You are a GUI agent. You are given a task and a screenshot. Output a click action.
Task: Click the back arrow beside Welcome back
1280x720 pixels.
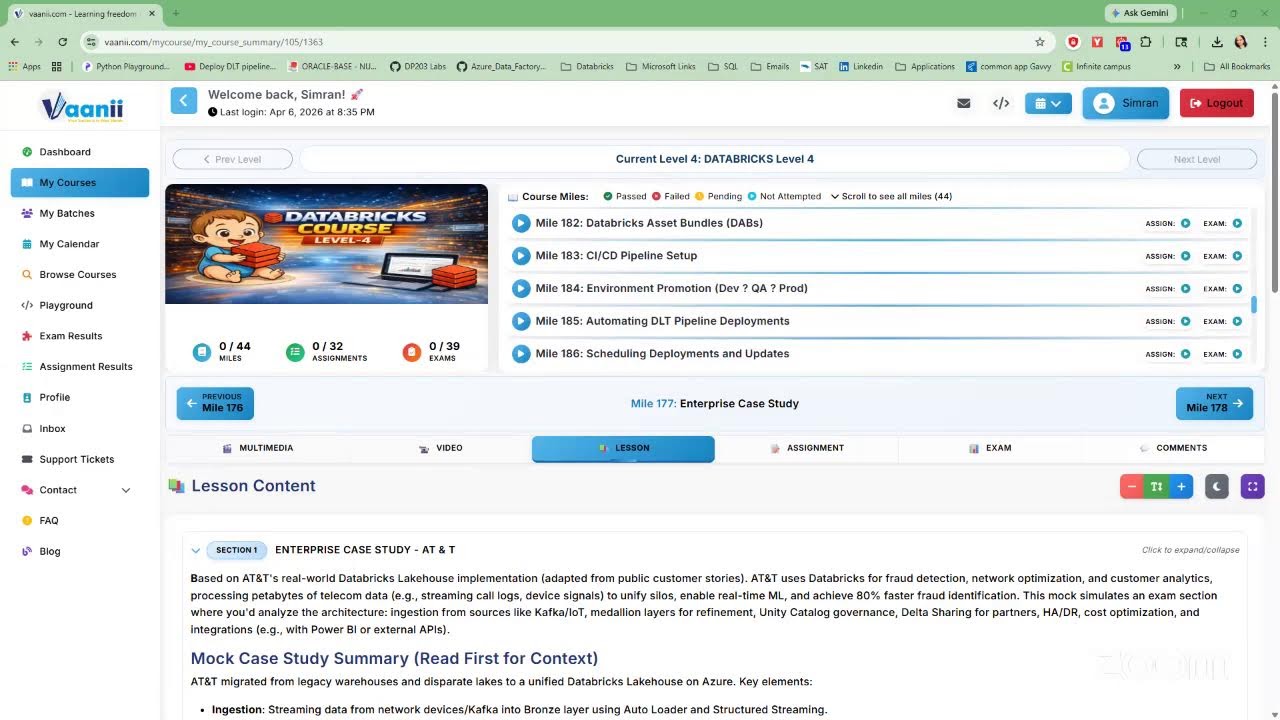click(x=184, y=101)
